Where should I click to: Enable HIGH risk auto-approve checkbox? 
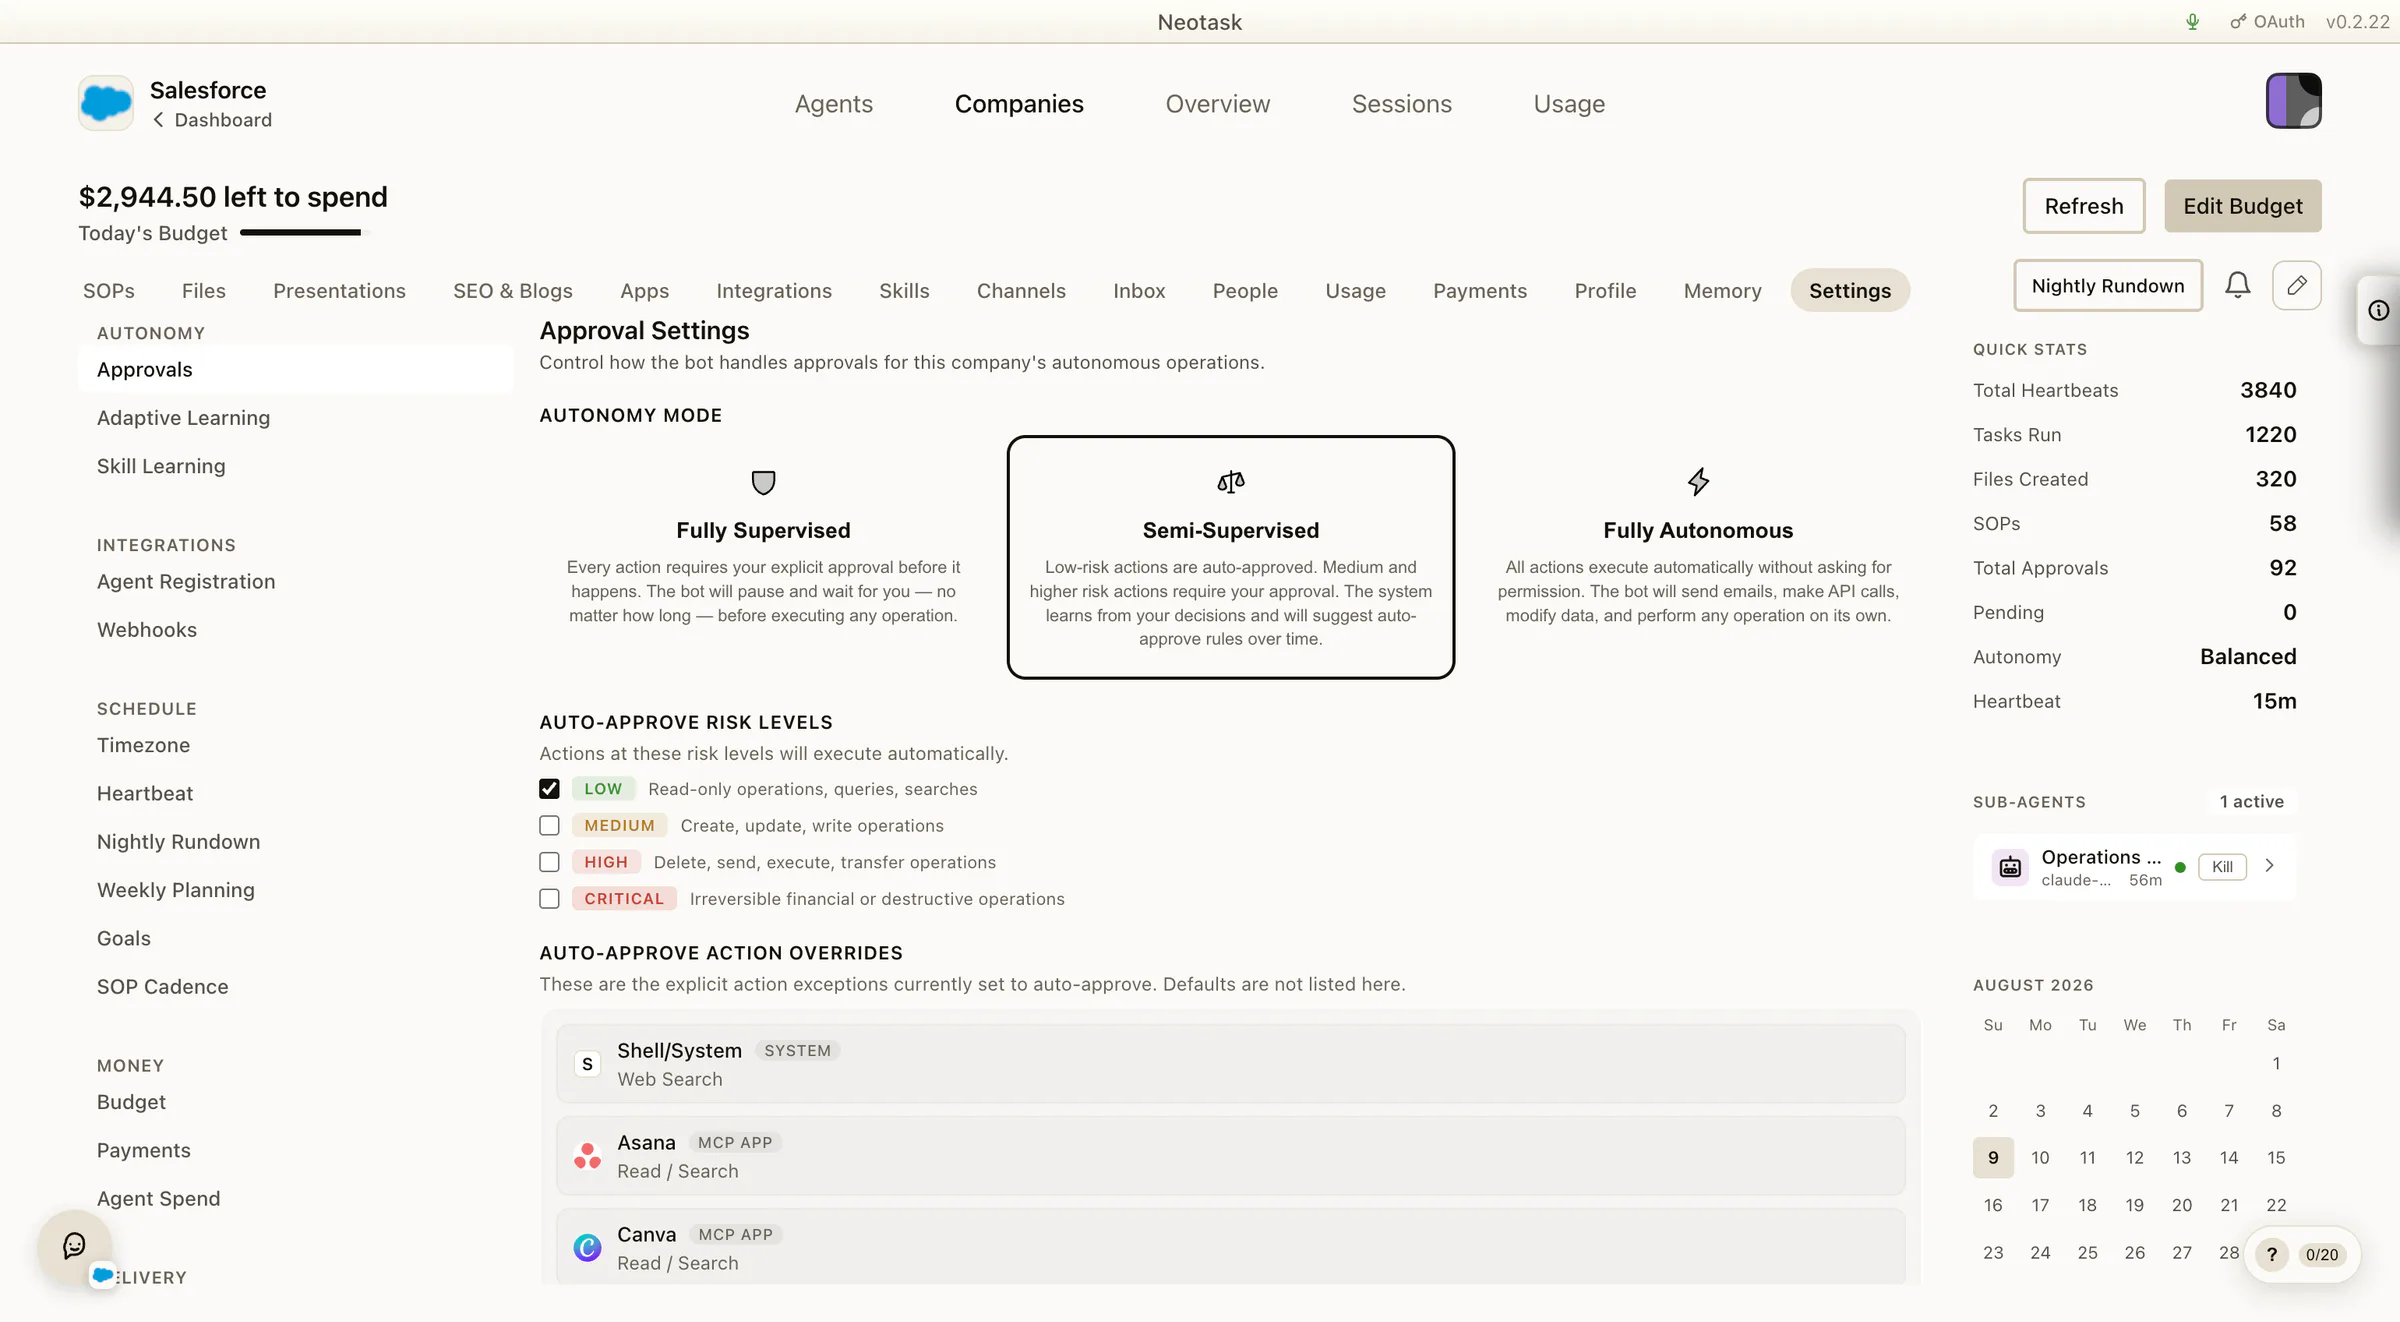tap(549, 863)
